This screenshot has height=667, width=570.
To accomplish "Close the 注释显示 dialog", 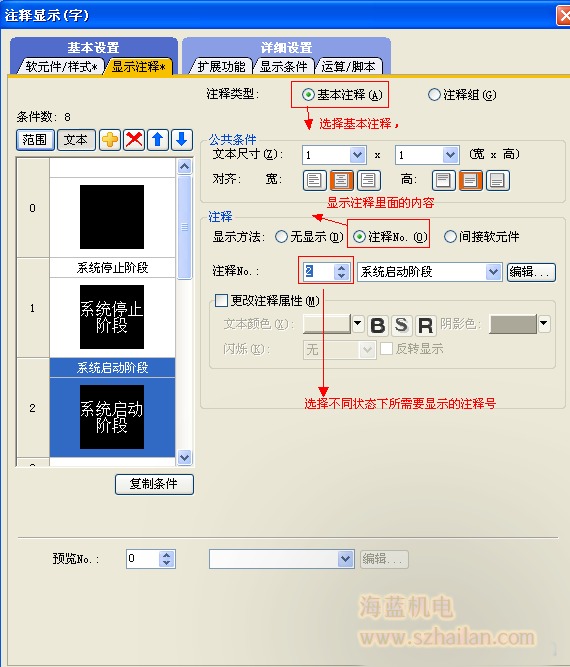I will pos(564,16).
